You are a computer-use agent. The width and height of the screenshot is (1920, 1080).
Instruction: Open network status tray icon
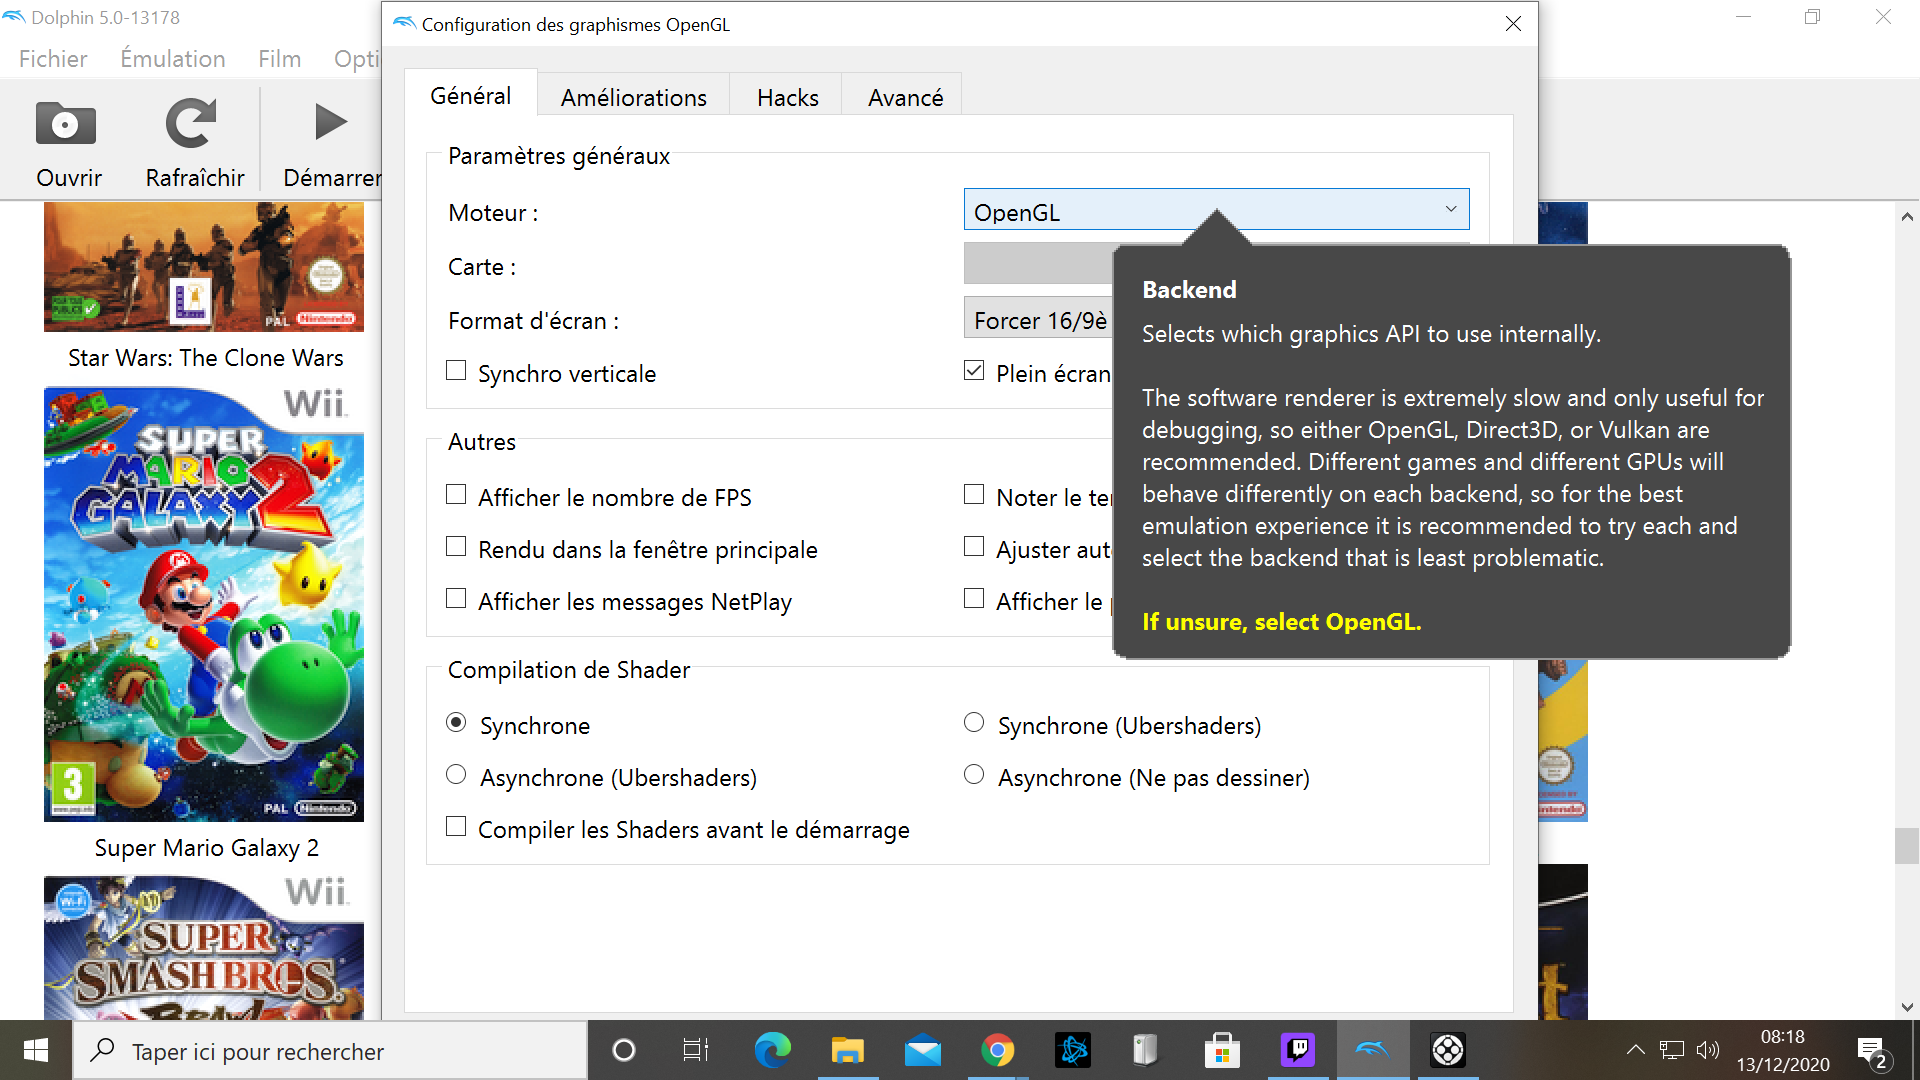click(1671, 1050)
